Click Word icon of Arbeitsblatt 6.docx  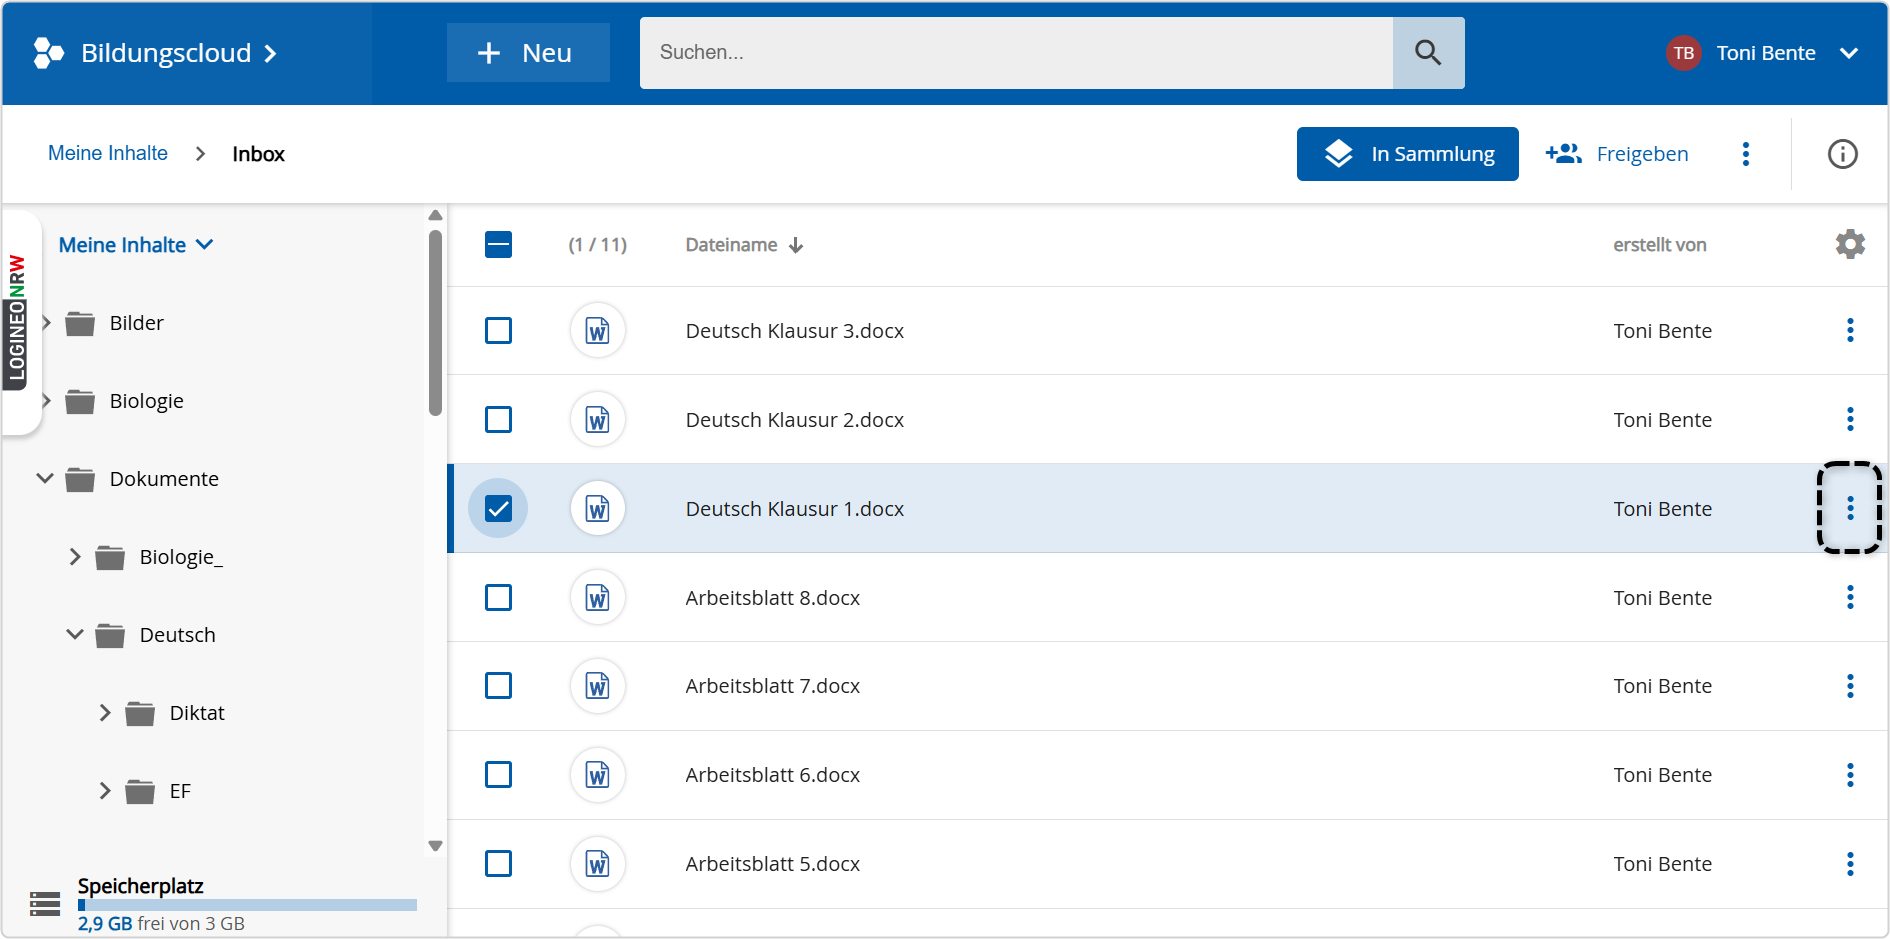pyautogui.click(x=598, y=775)
